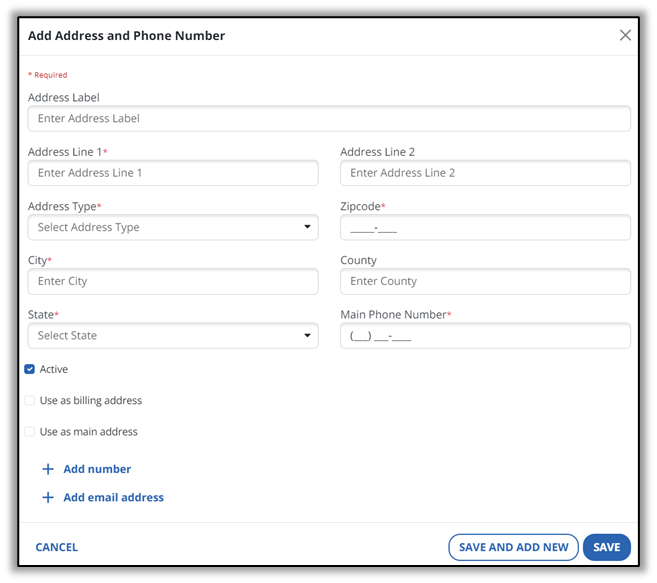Viewport: 657px width, 583px height.
Task: Click the plus icon beside Add number
Action: pyautogui.click(x=47, y=469)
